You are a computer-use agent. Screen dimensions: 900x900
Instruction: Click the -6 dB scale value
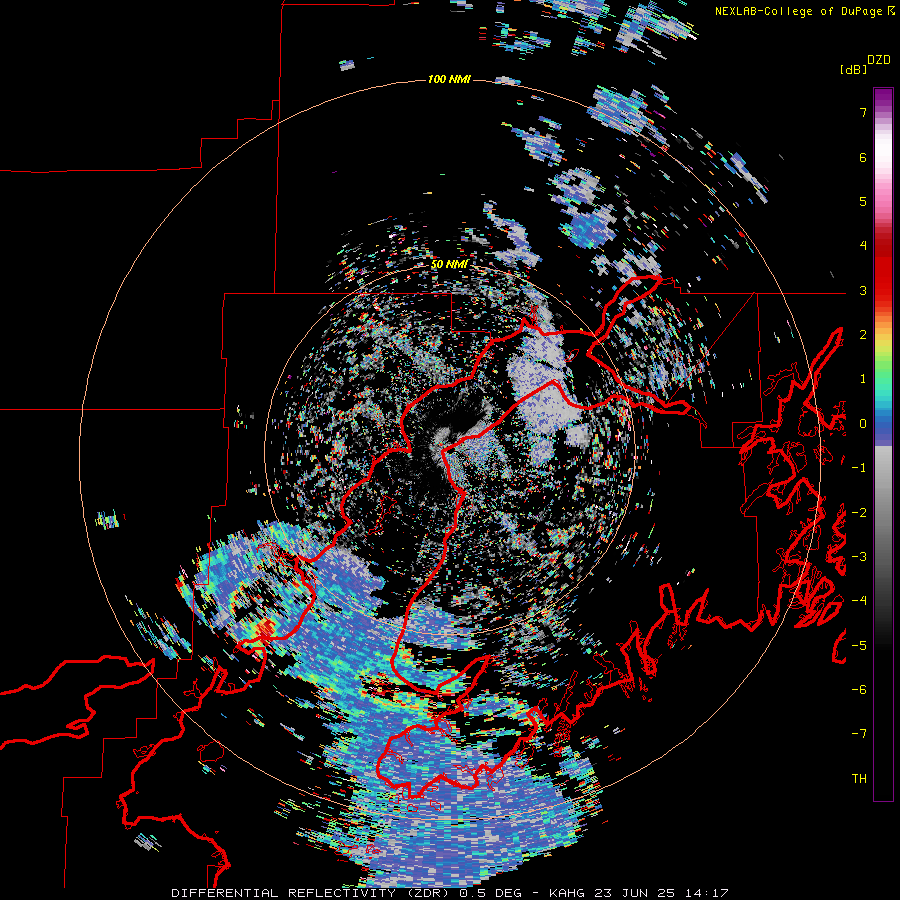[859, 690]
